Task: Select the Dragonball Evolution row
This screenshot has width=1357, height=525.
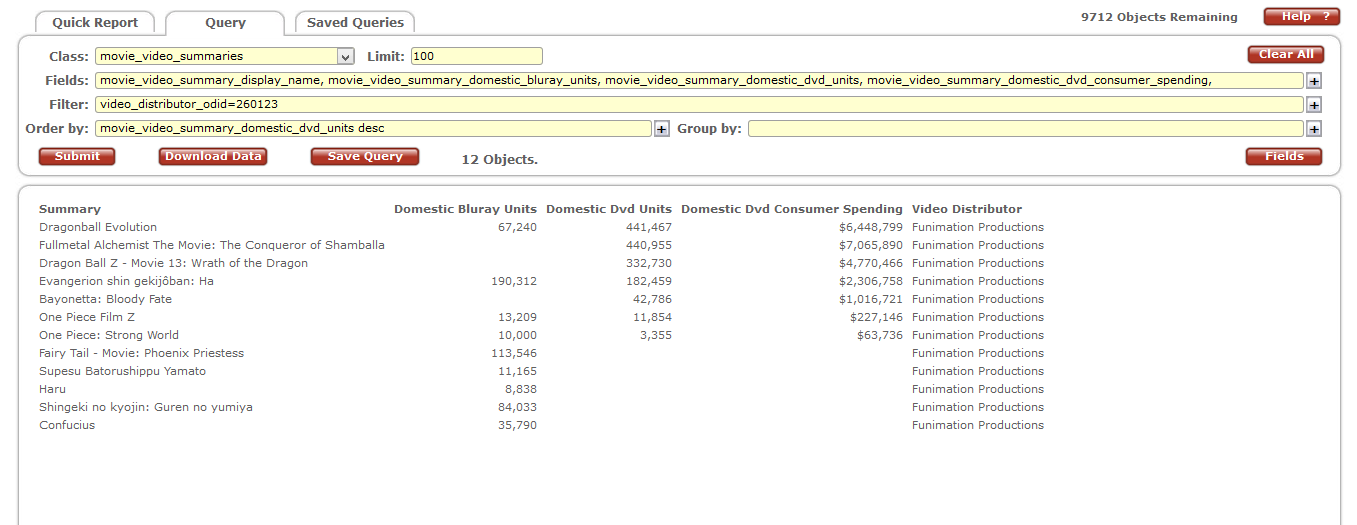Action: (98, 227)
